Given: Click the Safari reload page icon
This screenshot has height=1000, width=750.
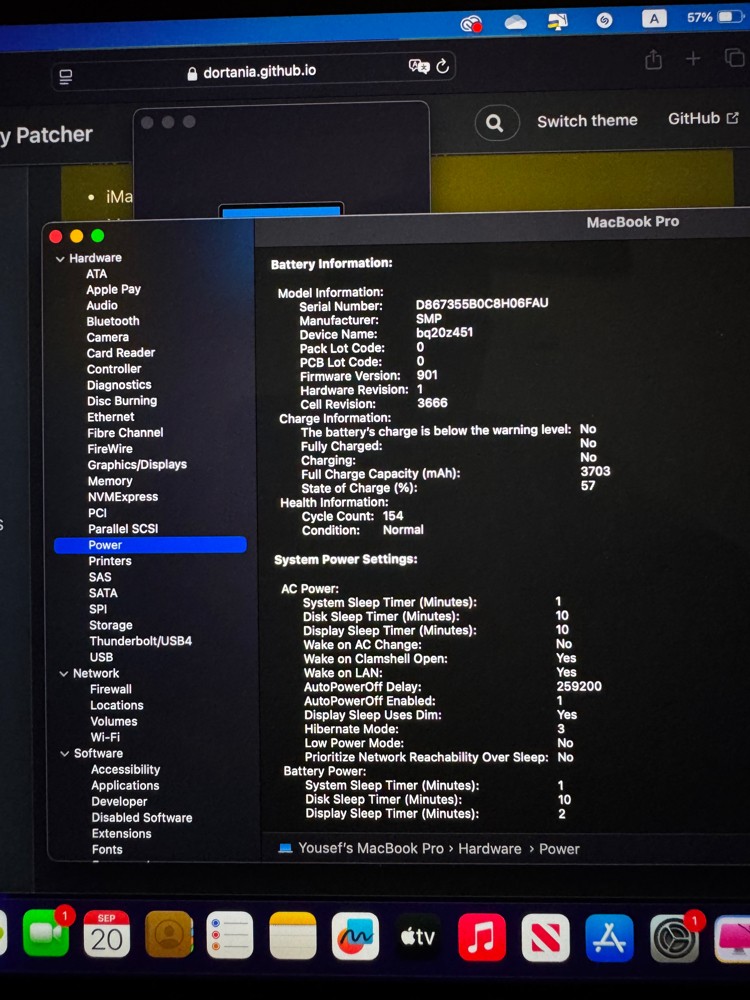Looking at the screenshot, I should coord(443,66).
